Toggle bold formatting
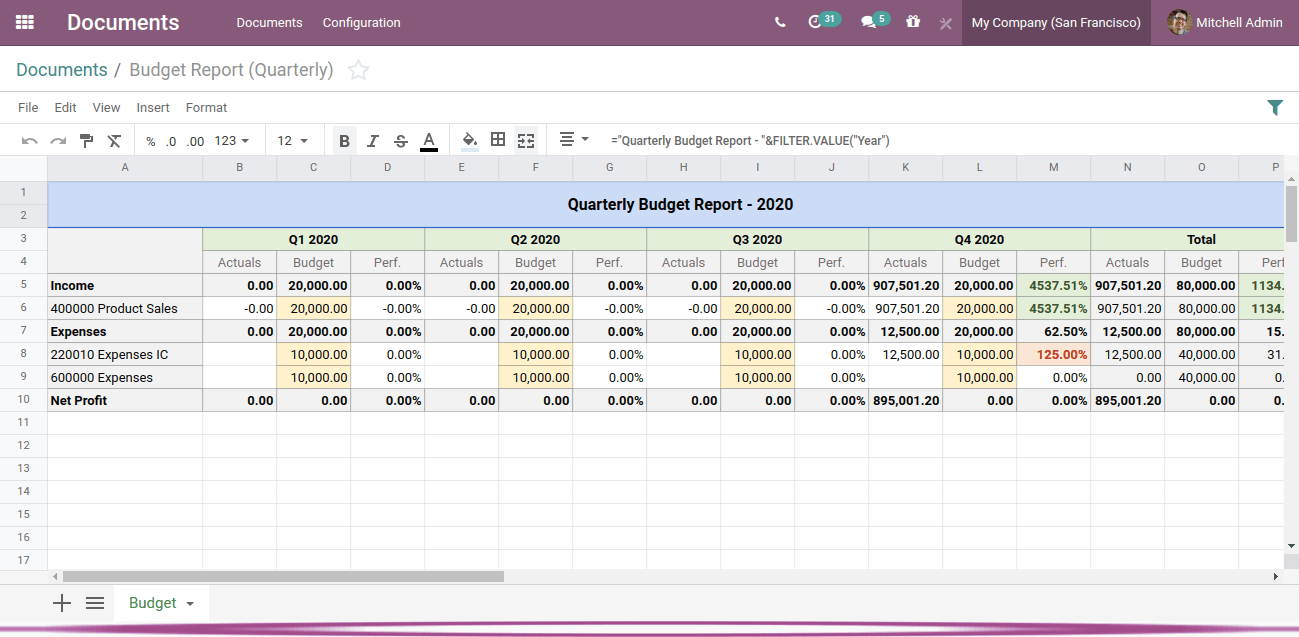Screen dimensions: 1299x637 coord(344,141)
